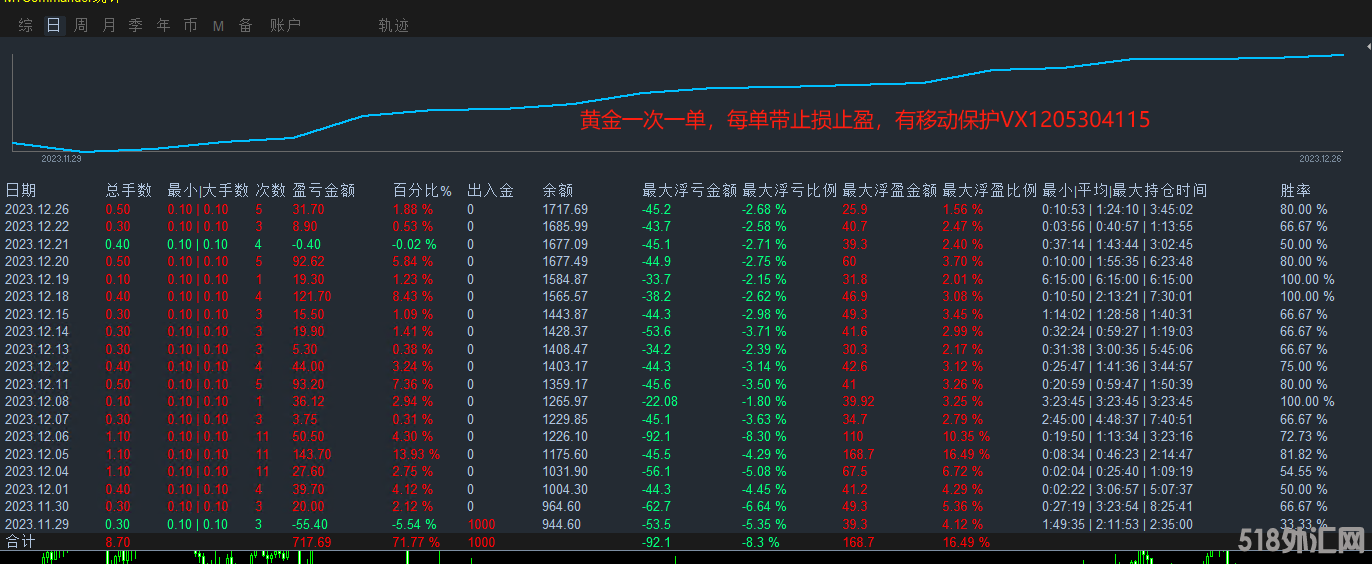The width and height of the screenshot is (1372, 564).
Task: Open the 币 symbol tab
Action: point(190,26)
